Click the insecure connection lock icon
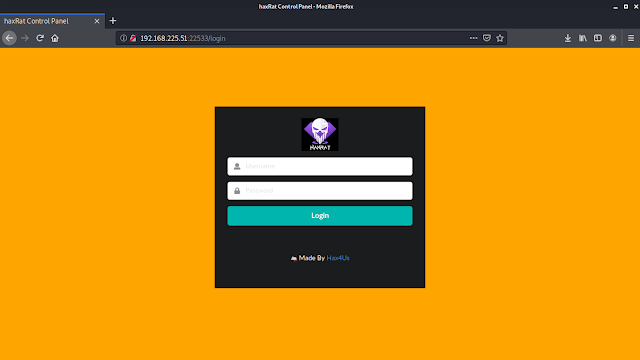The image size is (640, 360). [133, 38]
